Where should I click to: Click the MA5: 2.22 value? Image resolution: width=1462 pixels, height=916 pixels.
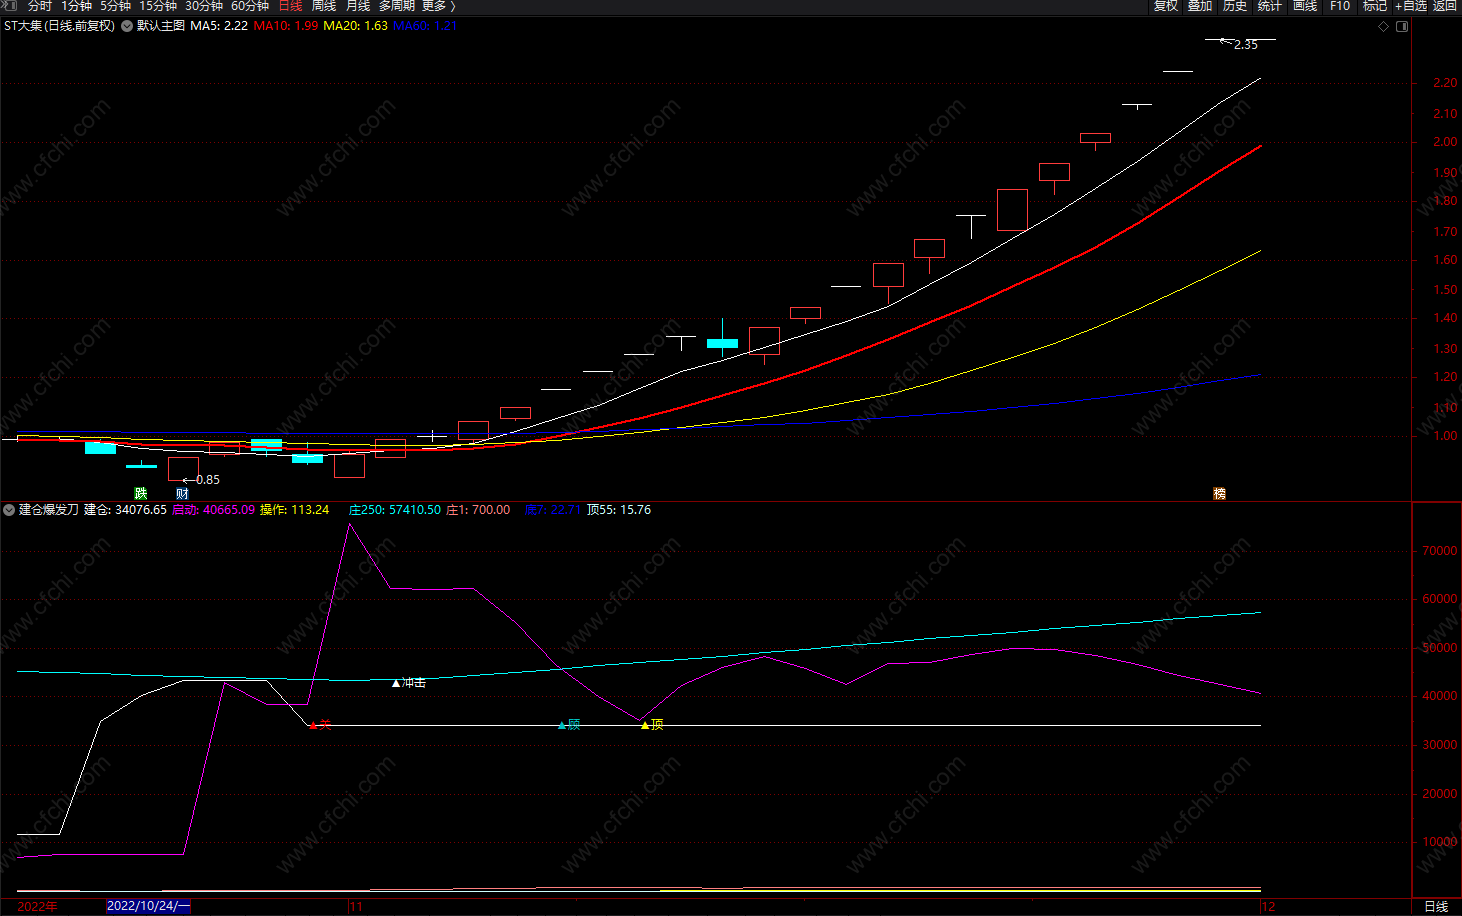219,26
